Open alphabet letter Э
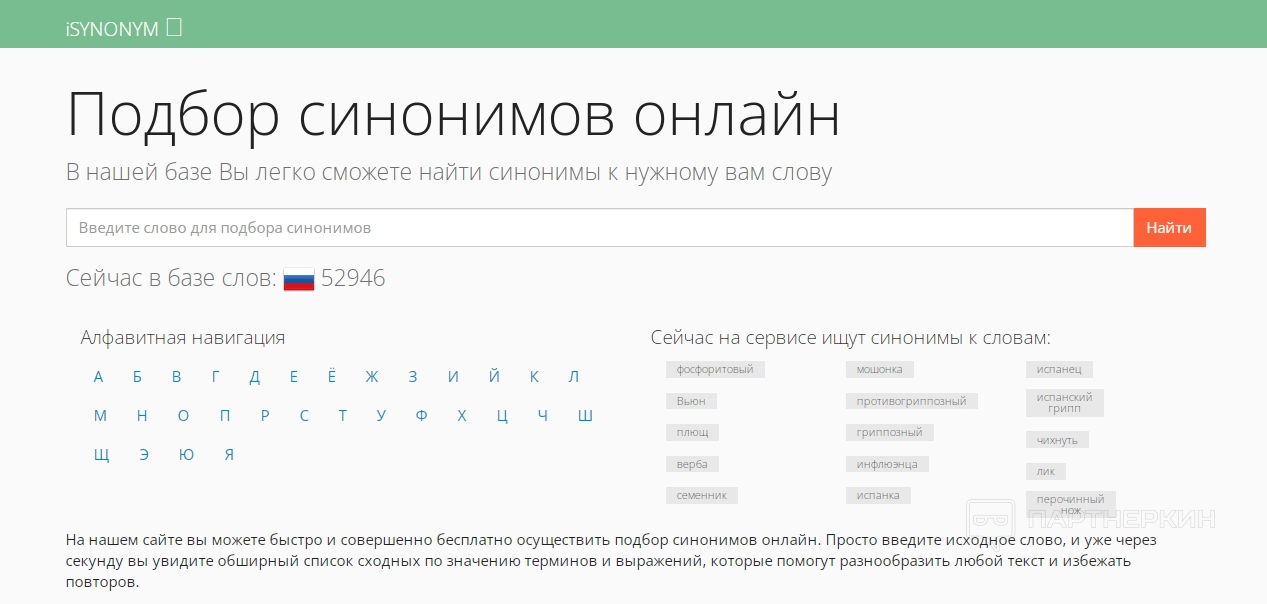The width and height of the screenshot is (1267, 604). pyautogui.click(x=144, y=455)
